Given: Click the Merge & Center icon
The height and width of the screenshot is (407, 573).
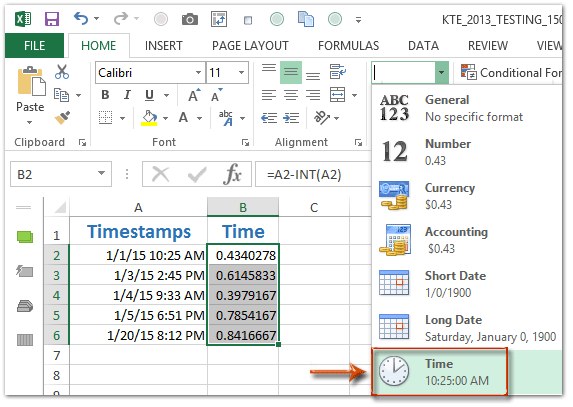Looking at the screenshot, I should click(337, 95).
